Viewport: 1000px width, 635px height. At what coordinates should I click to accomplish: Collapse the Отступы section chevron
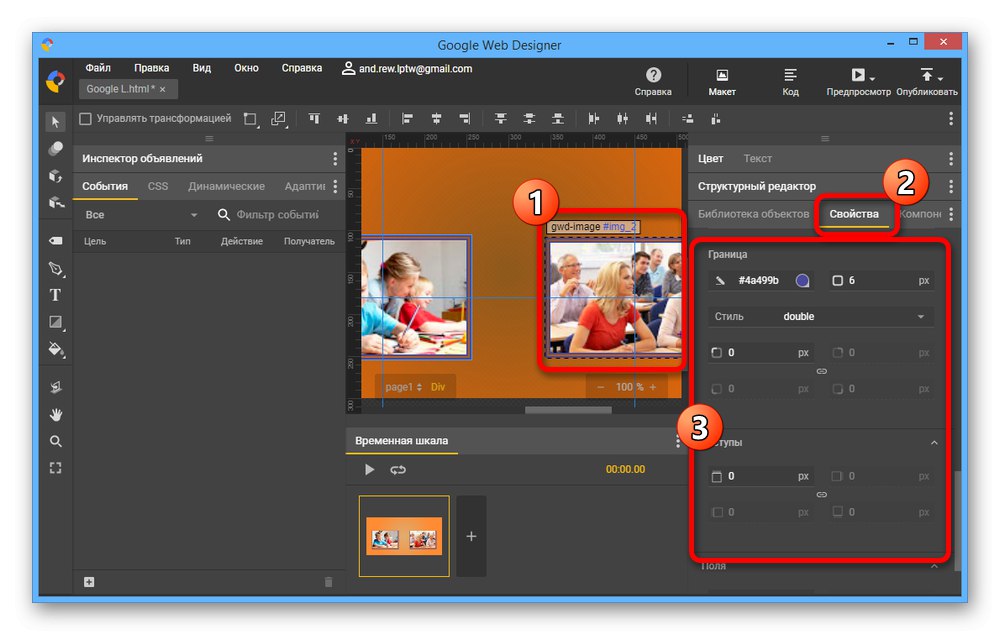coord(934,443)
